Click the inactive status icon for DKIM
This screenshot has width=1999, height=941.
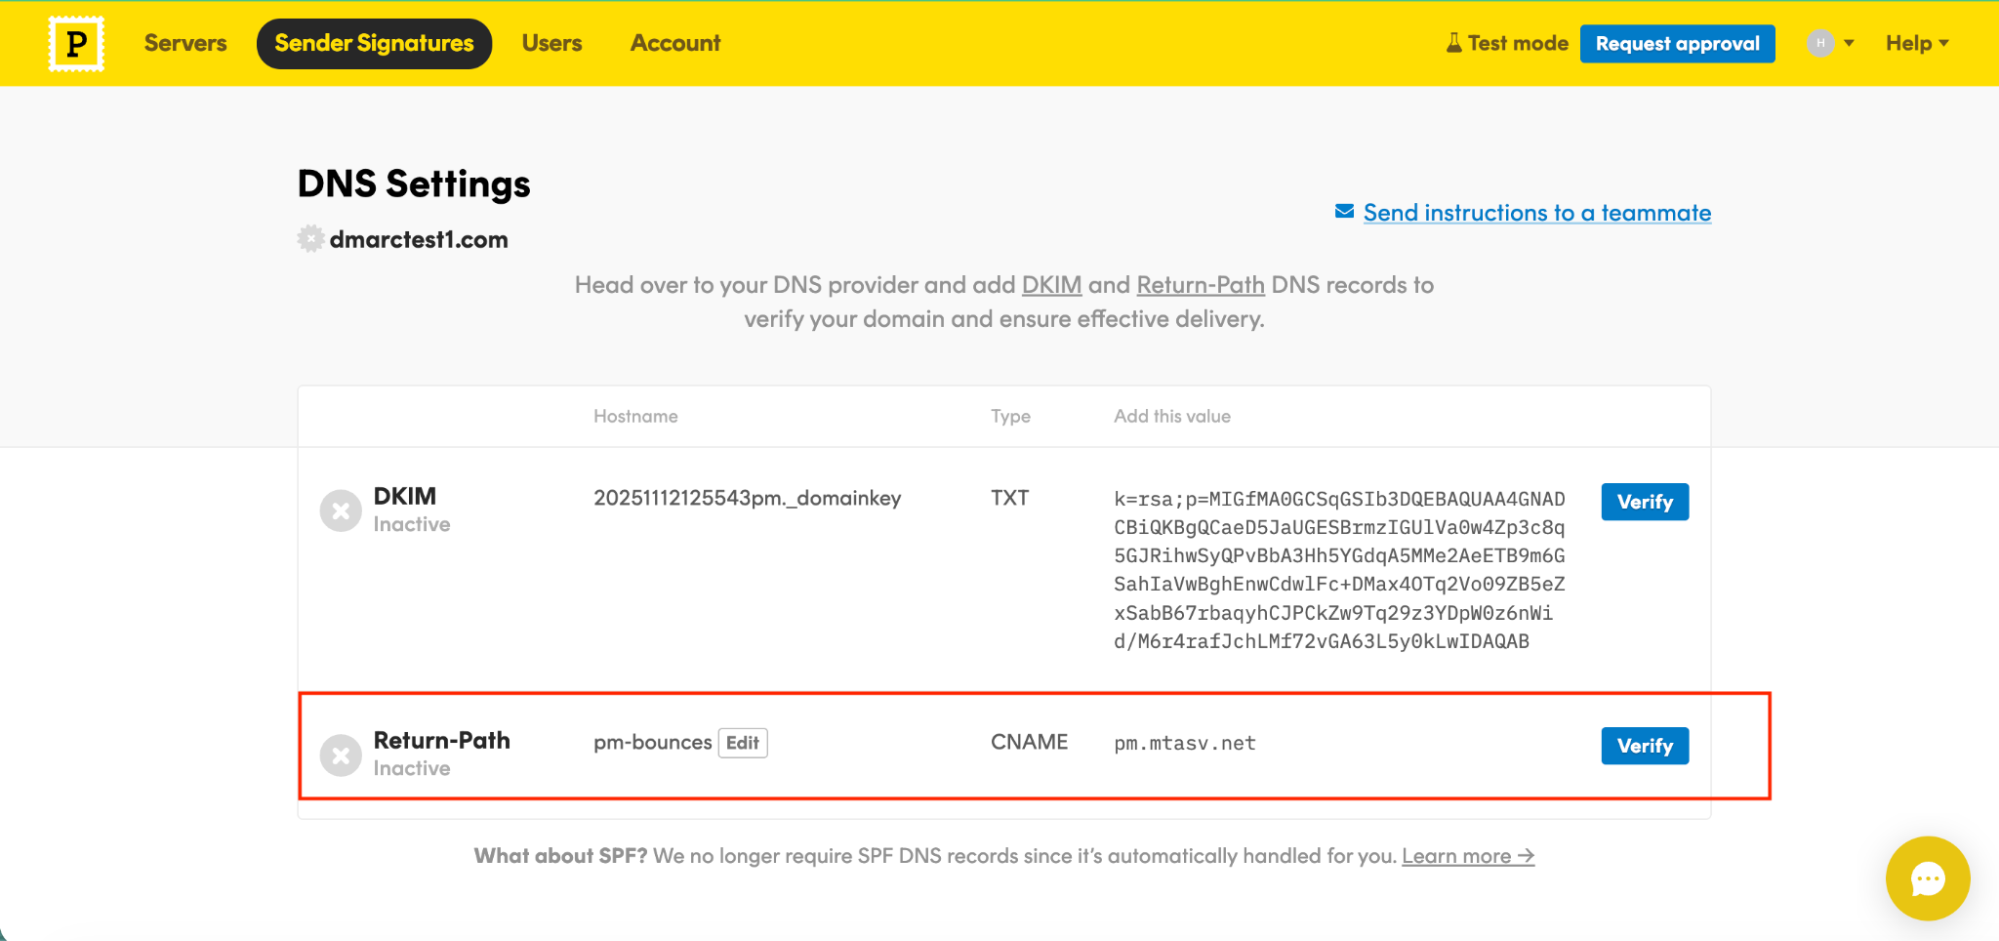[x=340, y=510]
